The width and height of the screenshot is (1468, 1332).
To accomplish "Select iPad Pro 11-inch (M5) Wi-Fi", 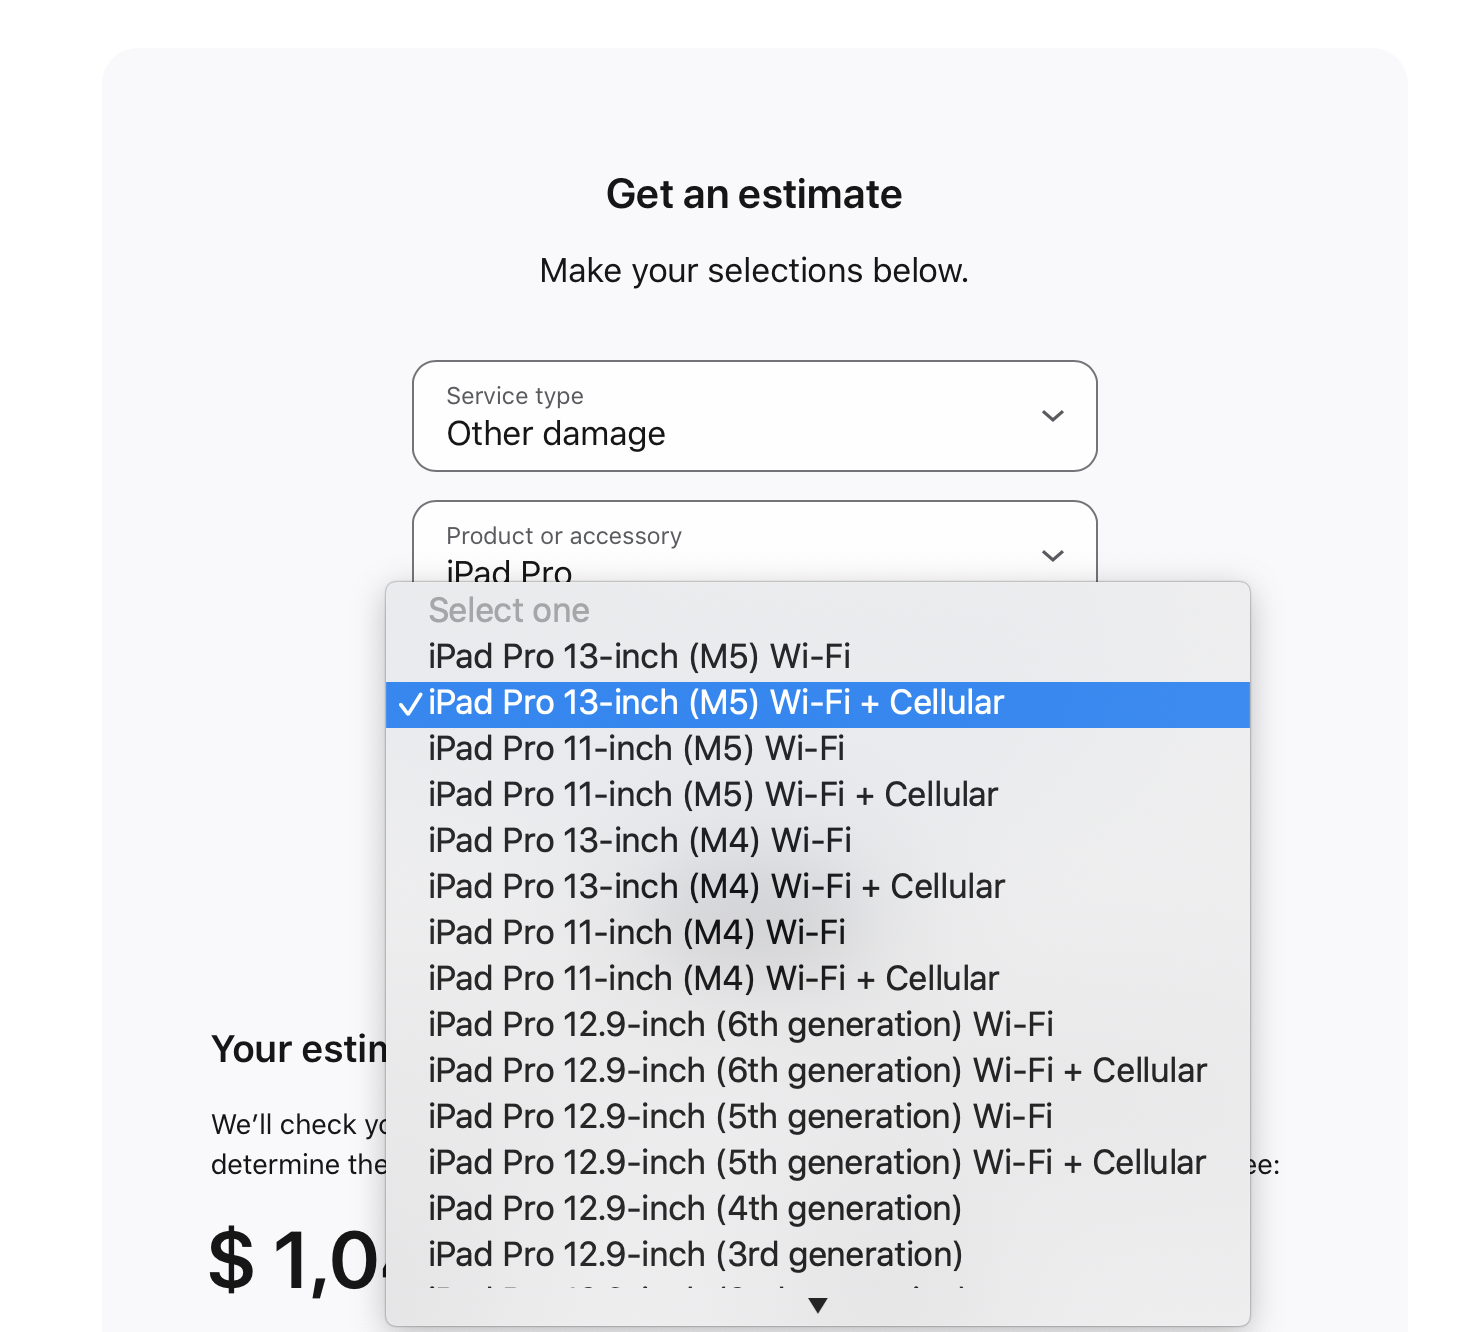I will point(637,749).
